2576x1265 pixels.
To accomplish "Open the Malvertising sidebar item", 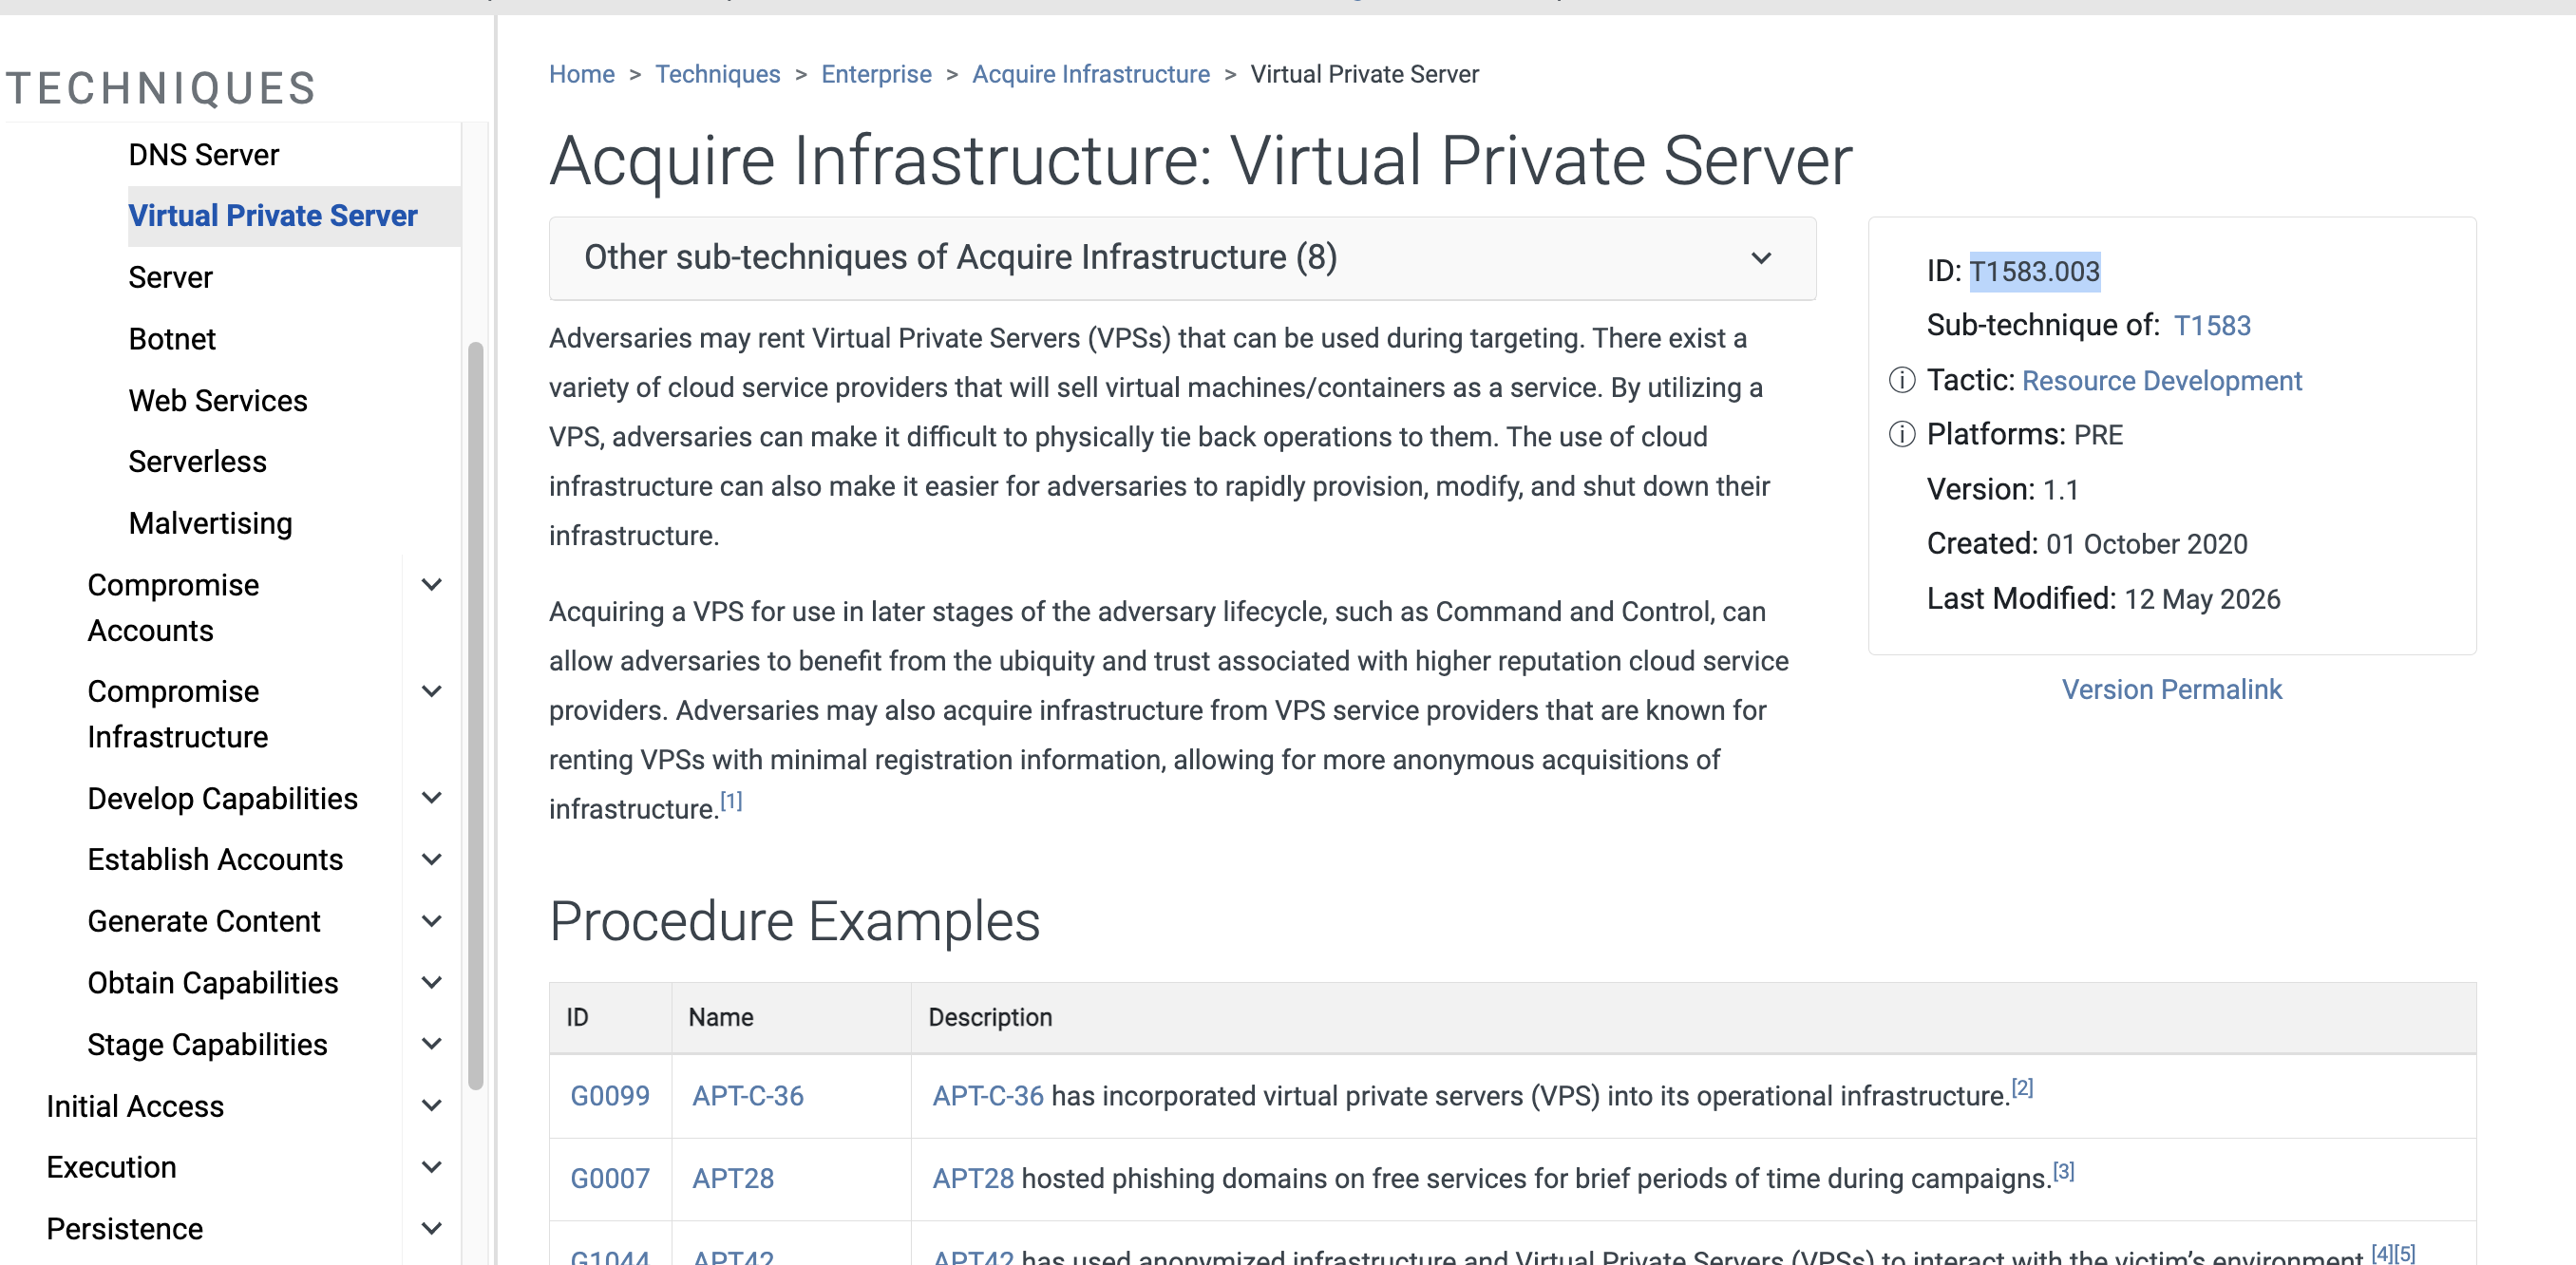I will (x=211, y=523).
